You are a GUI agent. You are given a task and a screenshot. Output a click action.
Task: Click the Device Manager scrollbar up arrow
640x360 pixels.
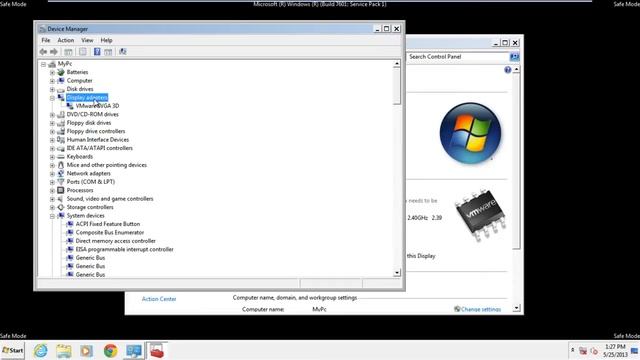pos(397,64)
